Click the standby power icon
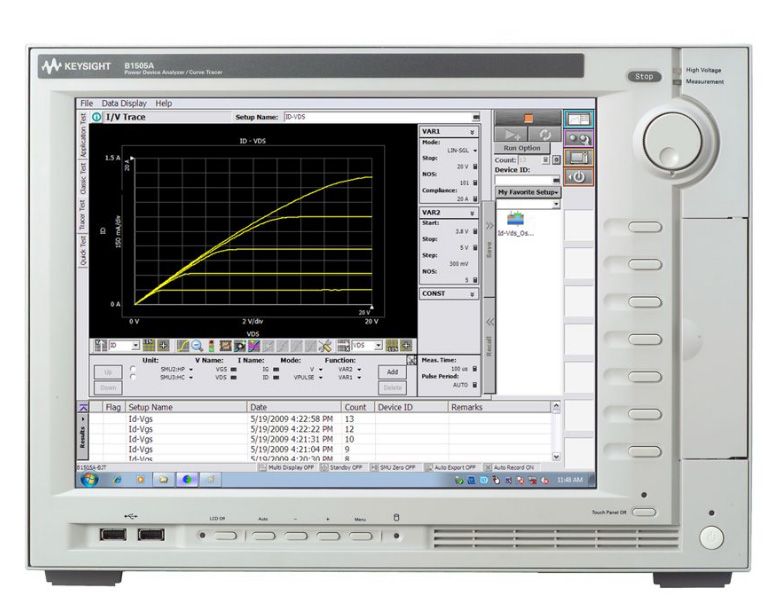 pos(578,176)
